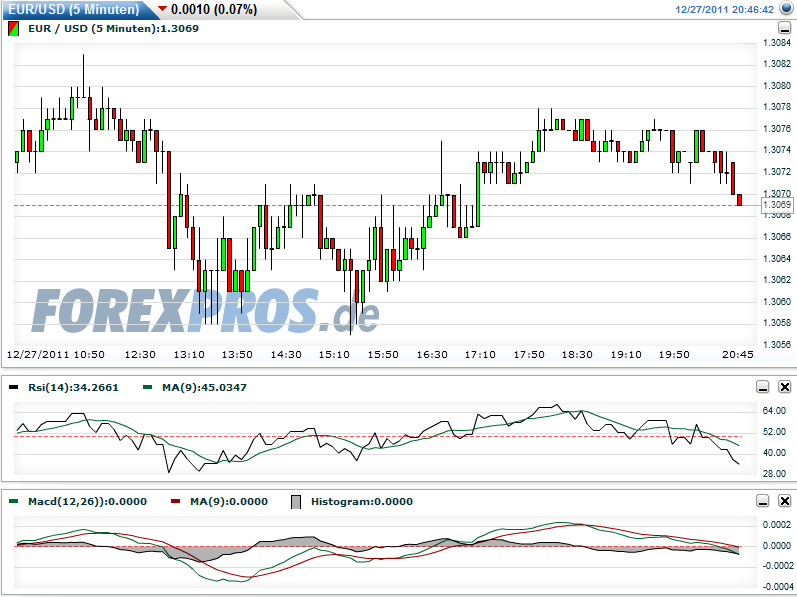Click the price change text 0.0010 (0.07%)
This screenshot has width=797, height=597.
pyautogui.click(x=214, y=9)
